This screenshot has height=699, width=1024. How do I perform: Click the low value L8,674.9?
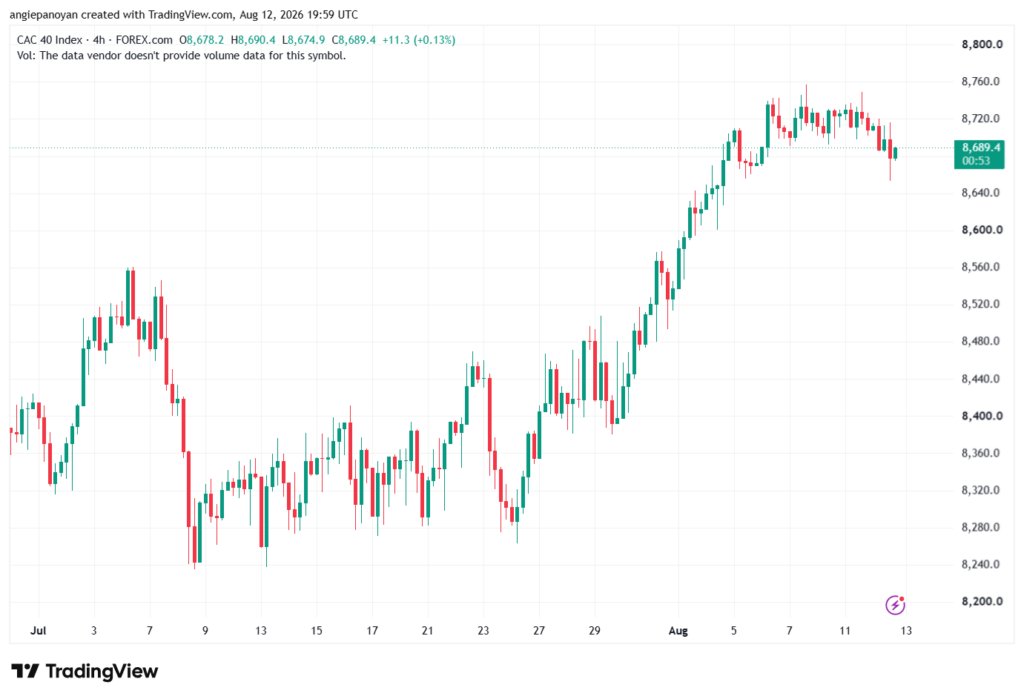coord(304,40)
